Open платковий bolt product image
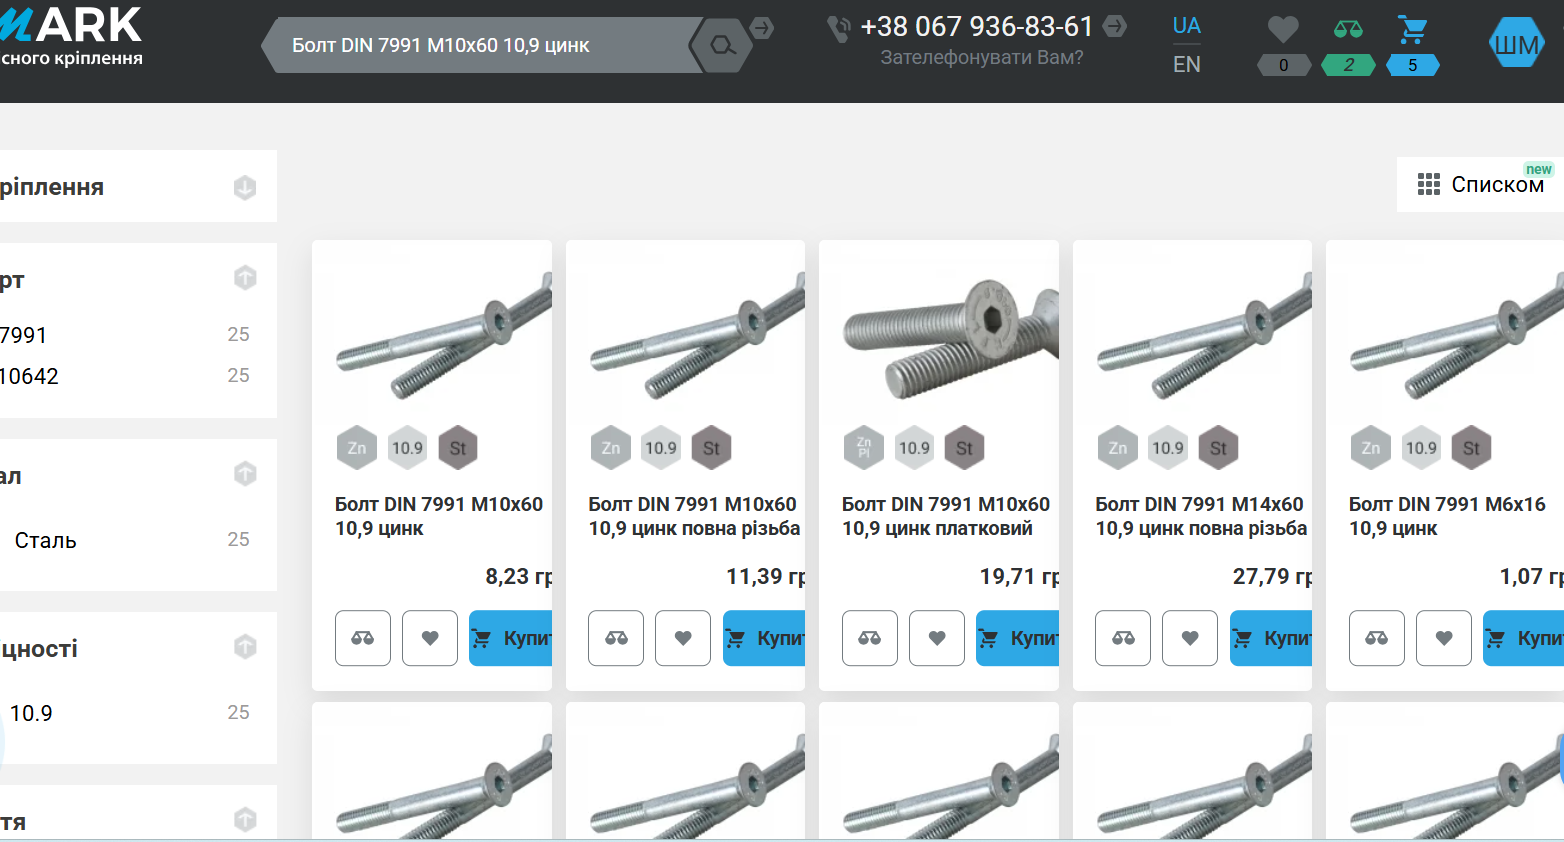Viewport: 1564px width, 842px height. click(950, 338)
